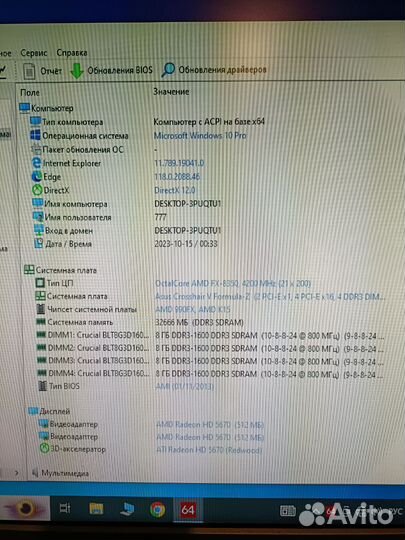Image resolution: width=405 pixels, height=540 pixels.
Task: Select the Компьютер group icon
Action: click(24, 108)
